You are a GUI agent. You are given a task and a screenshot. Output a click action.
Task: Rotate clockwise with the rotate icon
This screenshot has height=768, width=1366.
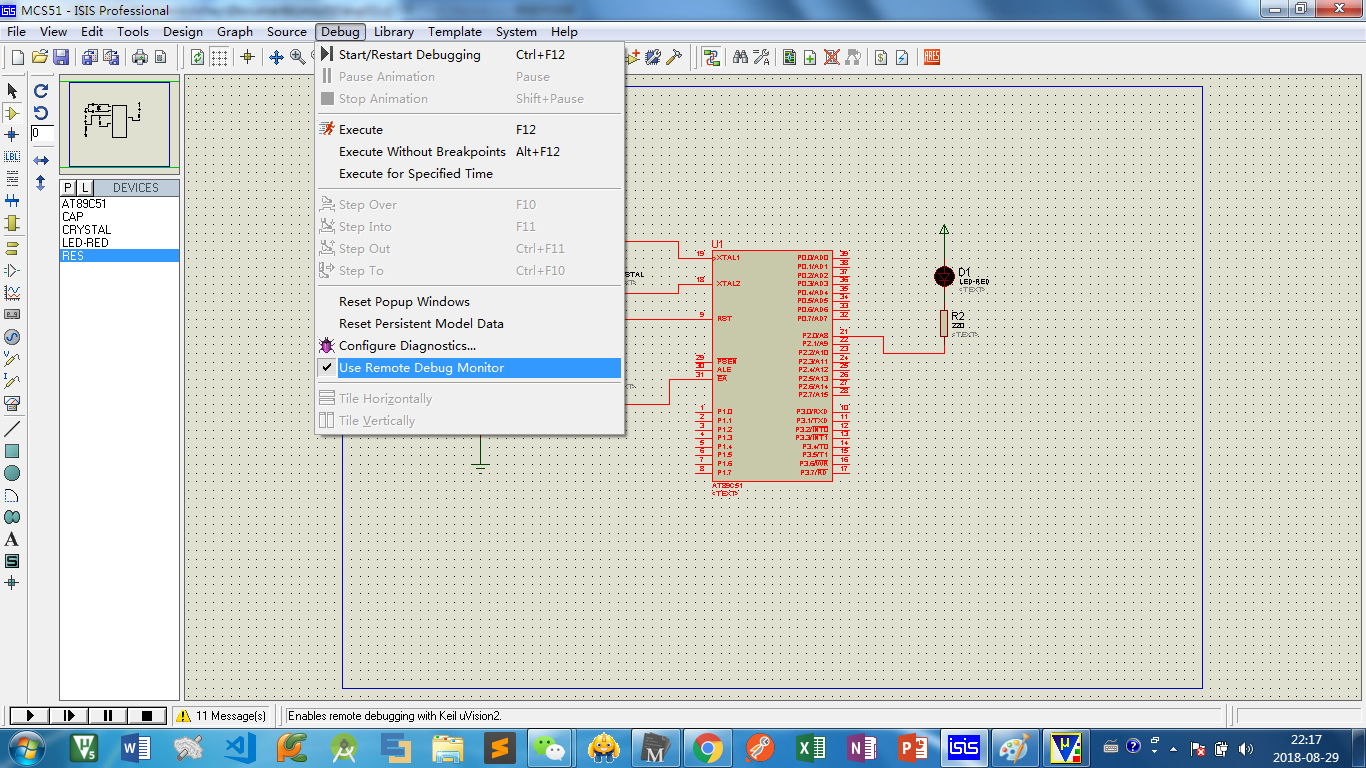coord(41,90)
